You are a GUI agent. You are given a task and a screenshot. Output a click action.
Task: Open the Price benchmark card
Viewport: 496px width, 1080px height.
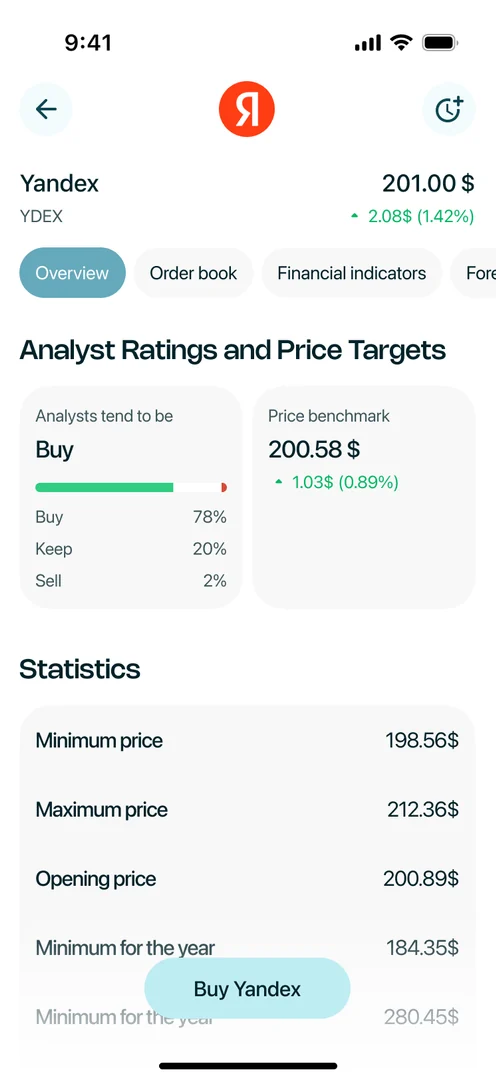coord(364,497)
